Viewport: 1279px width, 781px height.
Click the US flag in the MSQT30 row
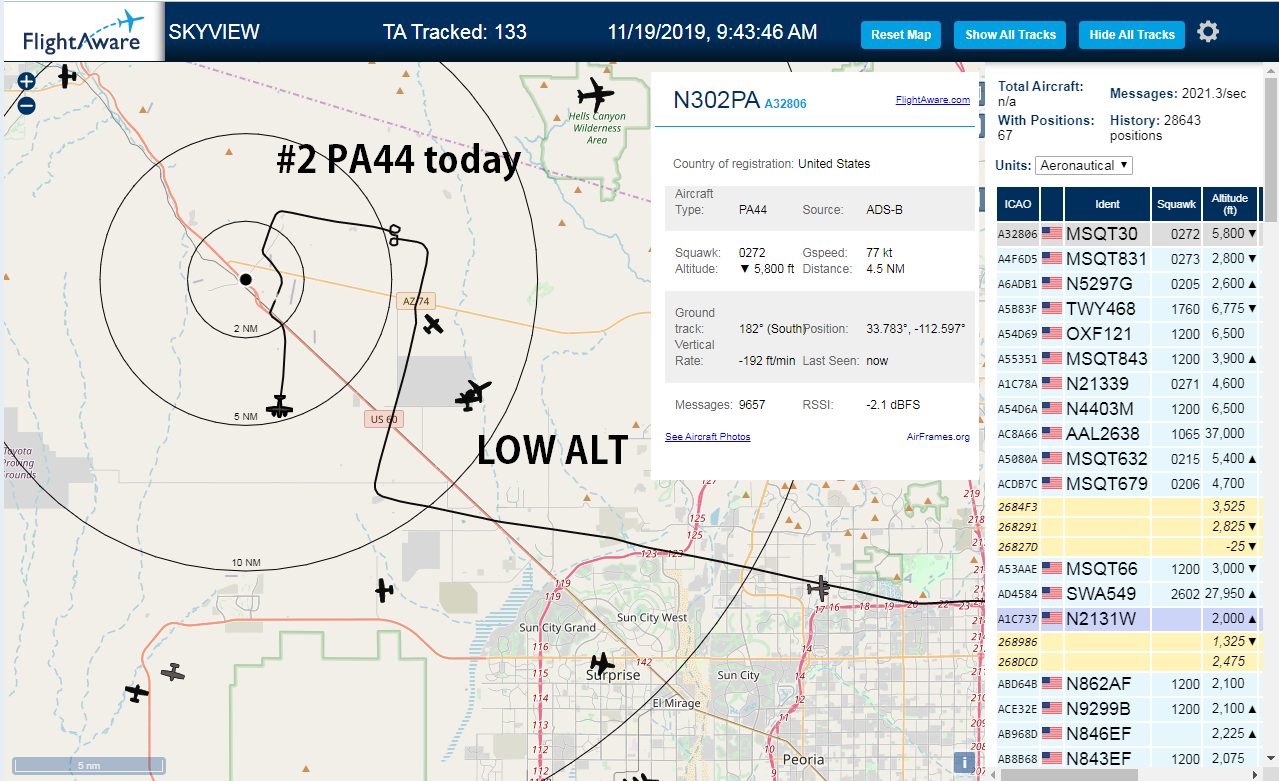[x=1052, y=234]
